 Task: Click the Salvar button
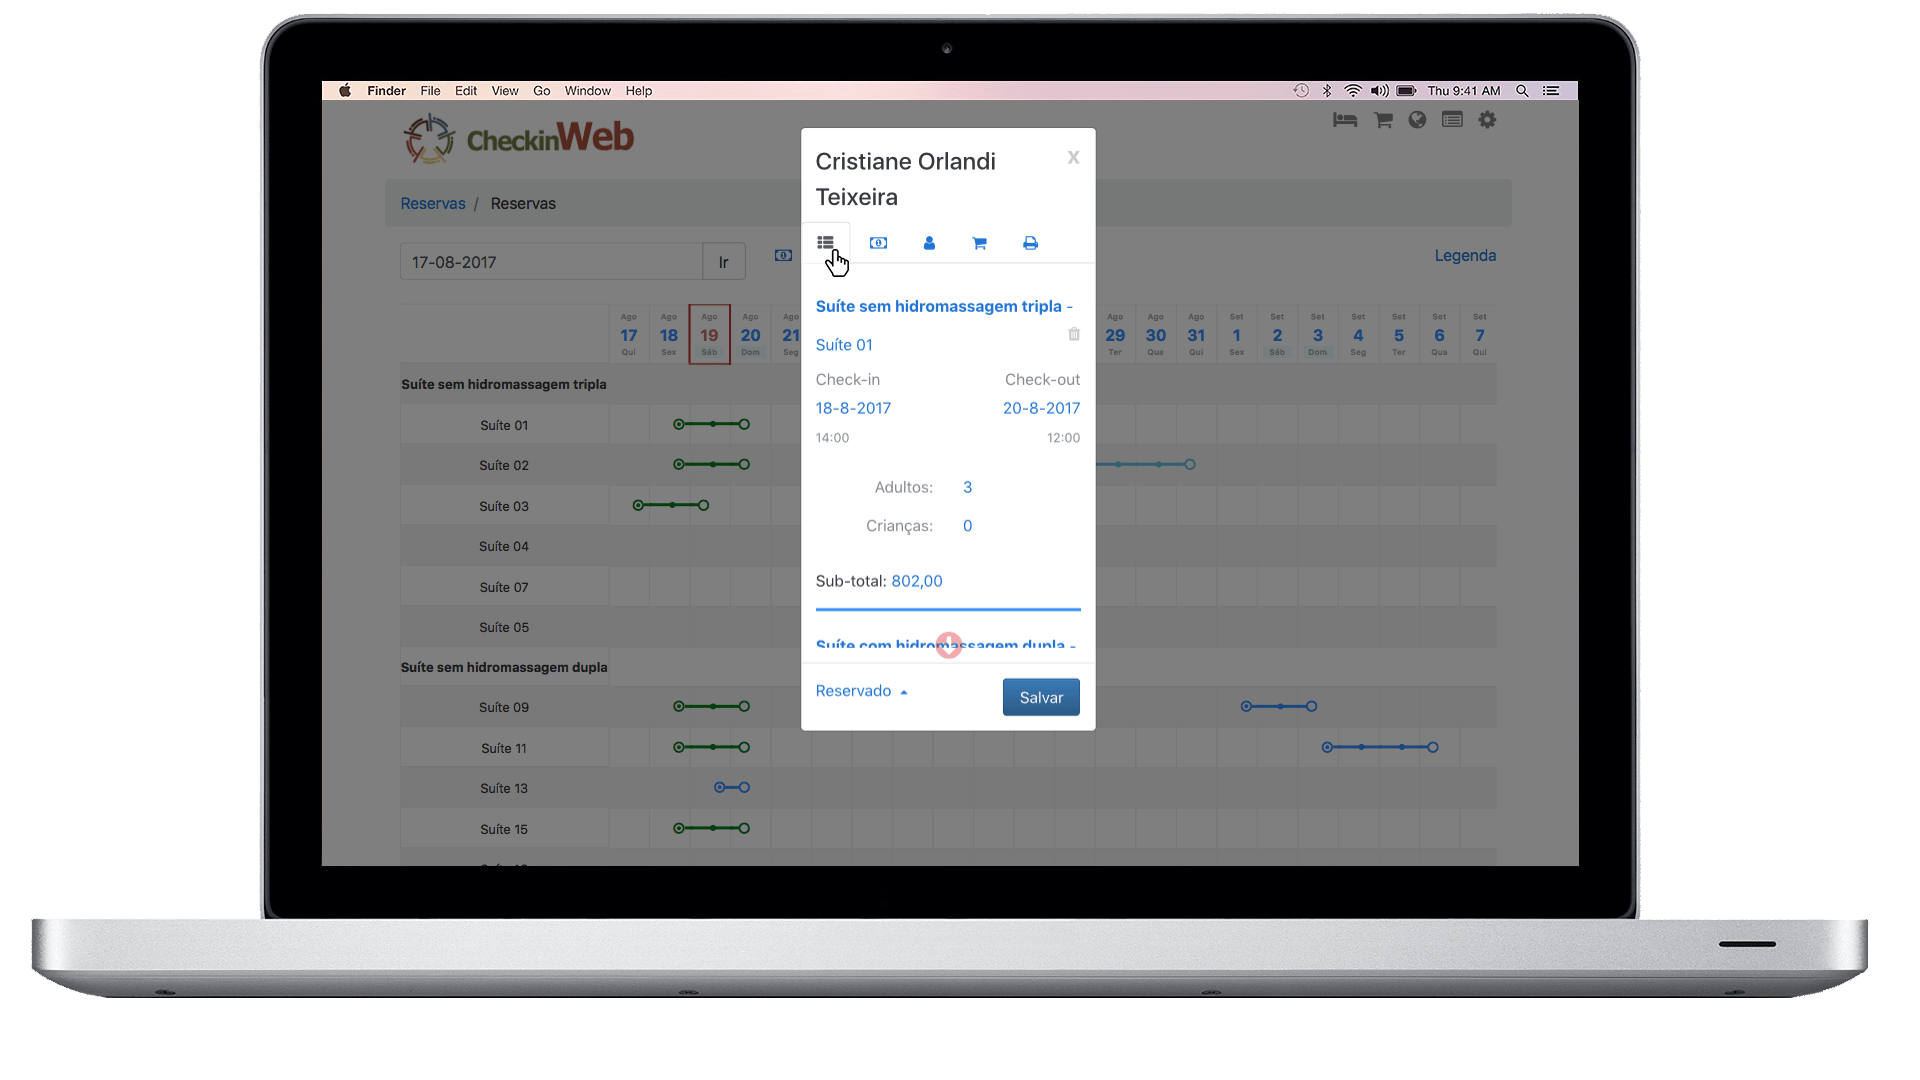[x=1041, y=697]
